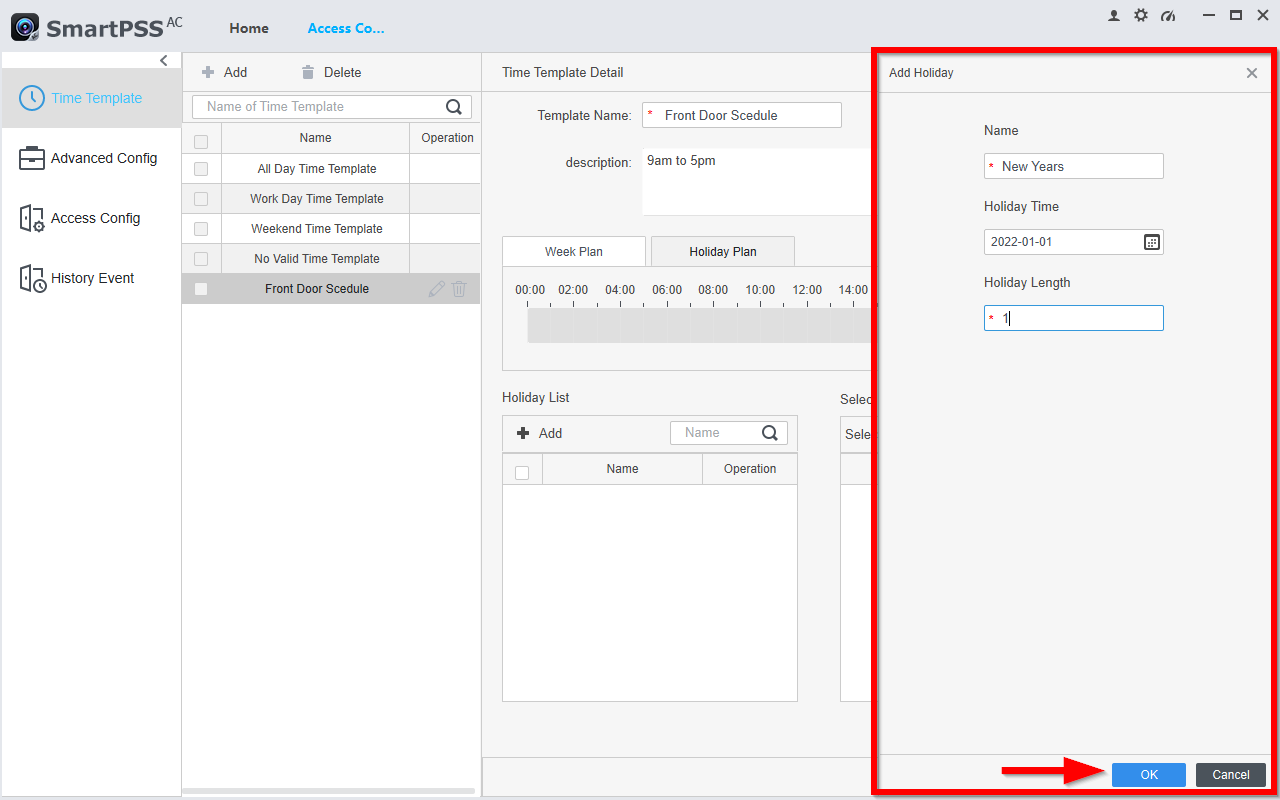Open the Holiday Time calendar picker
1280x800 pixels.
(x=1152, y=242)
